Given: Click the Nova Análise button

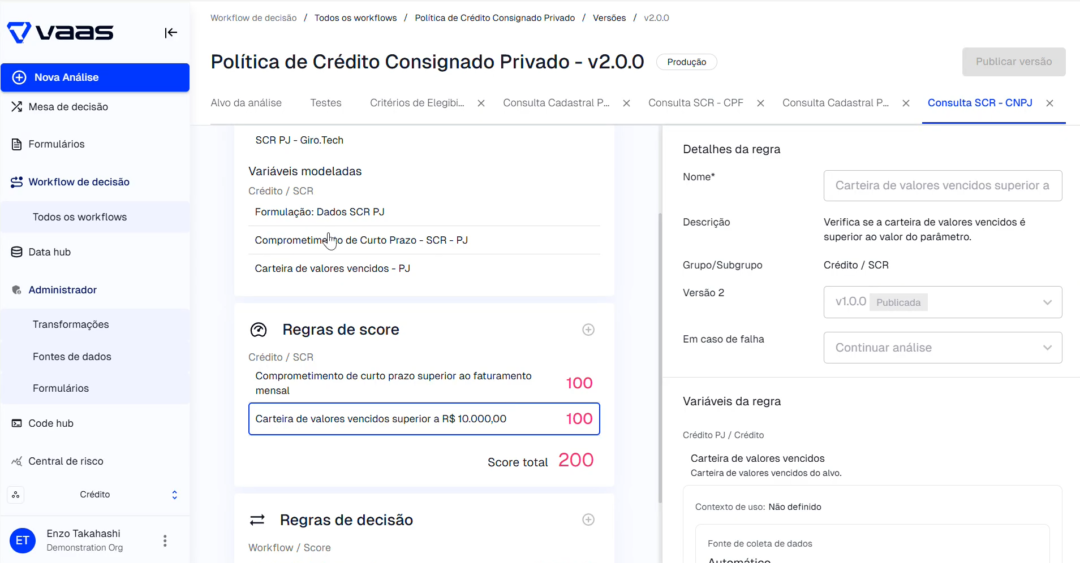Looking at the screenshot, I should (95, 77).
